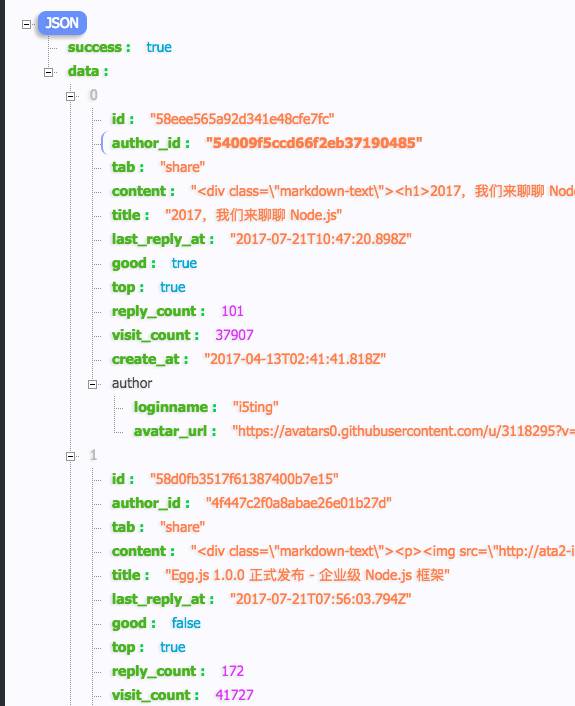Click visit_count value 41727
Screen dimensions: 575x706
(x=234, y=695)
